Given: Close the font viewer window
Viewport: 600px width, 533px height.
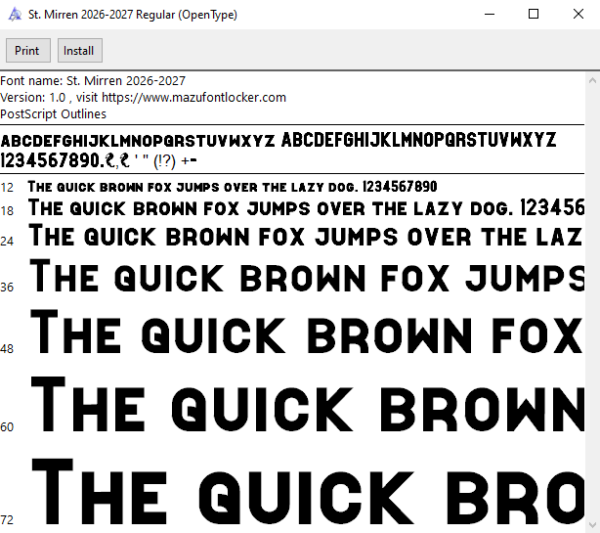Looking at the screenshot, I should pyautogui.click(x=578, y=15).
